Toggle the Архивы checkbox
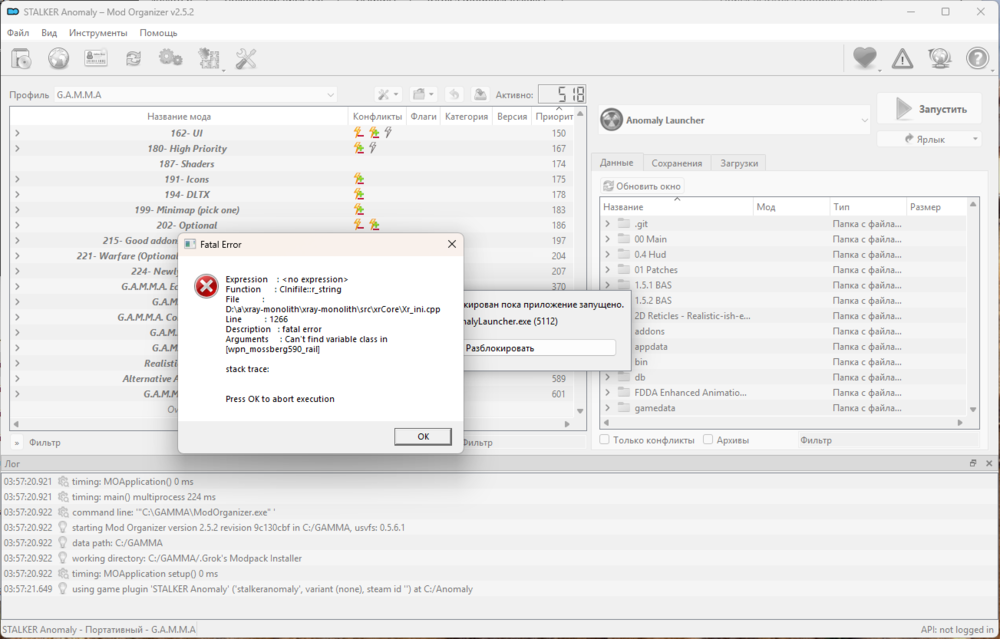Screen dimensions: 1000x639 pos(708,439)
